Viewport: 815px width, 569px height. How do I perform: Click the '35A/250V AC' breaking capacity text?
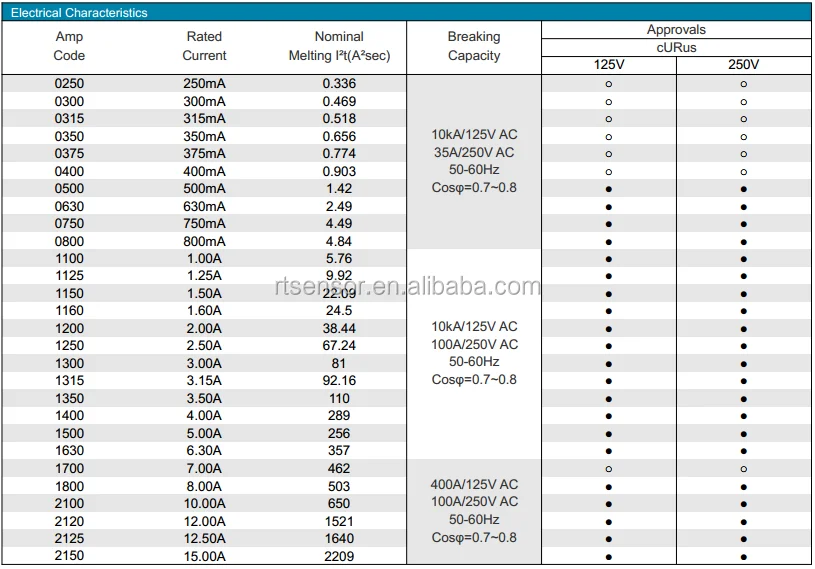[x=474, y=153]
